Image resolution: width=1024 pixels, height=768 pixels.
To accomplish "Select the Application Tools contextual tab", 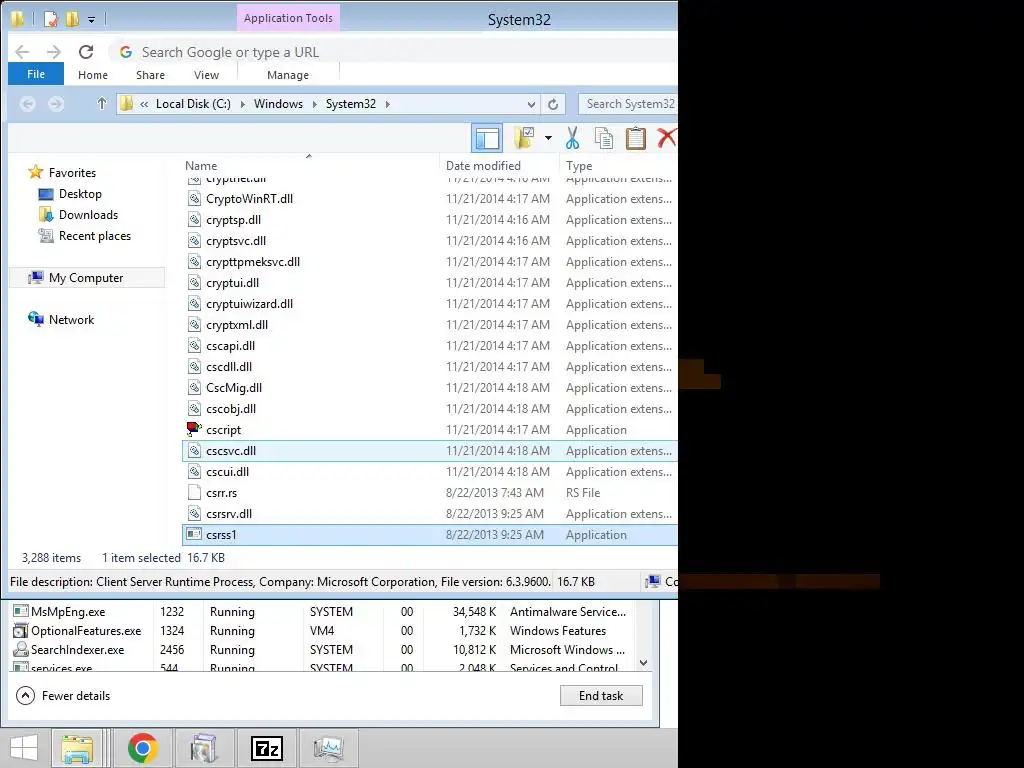I will [288, 18].
